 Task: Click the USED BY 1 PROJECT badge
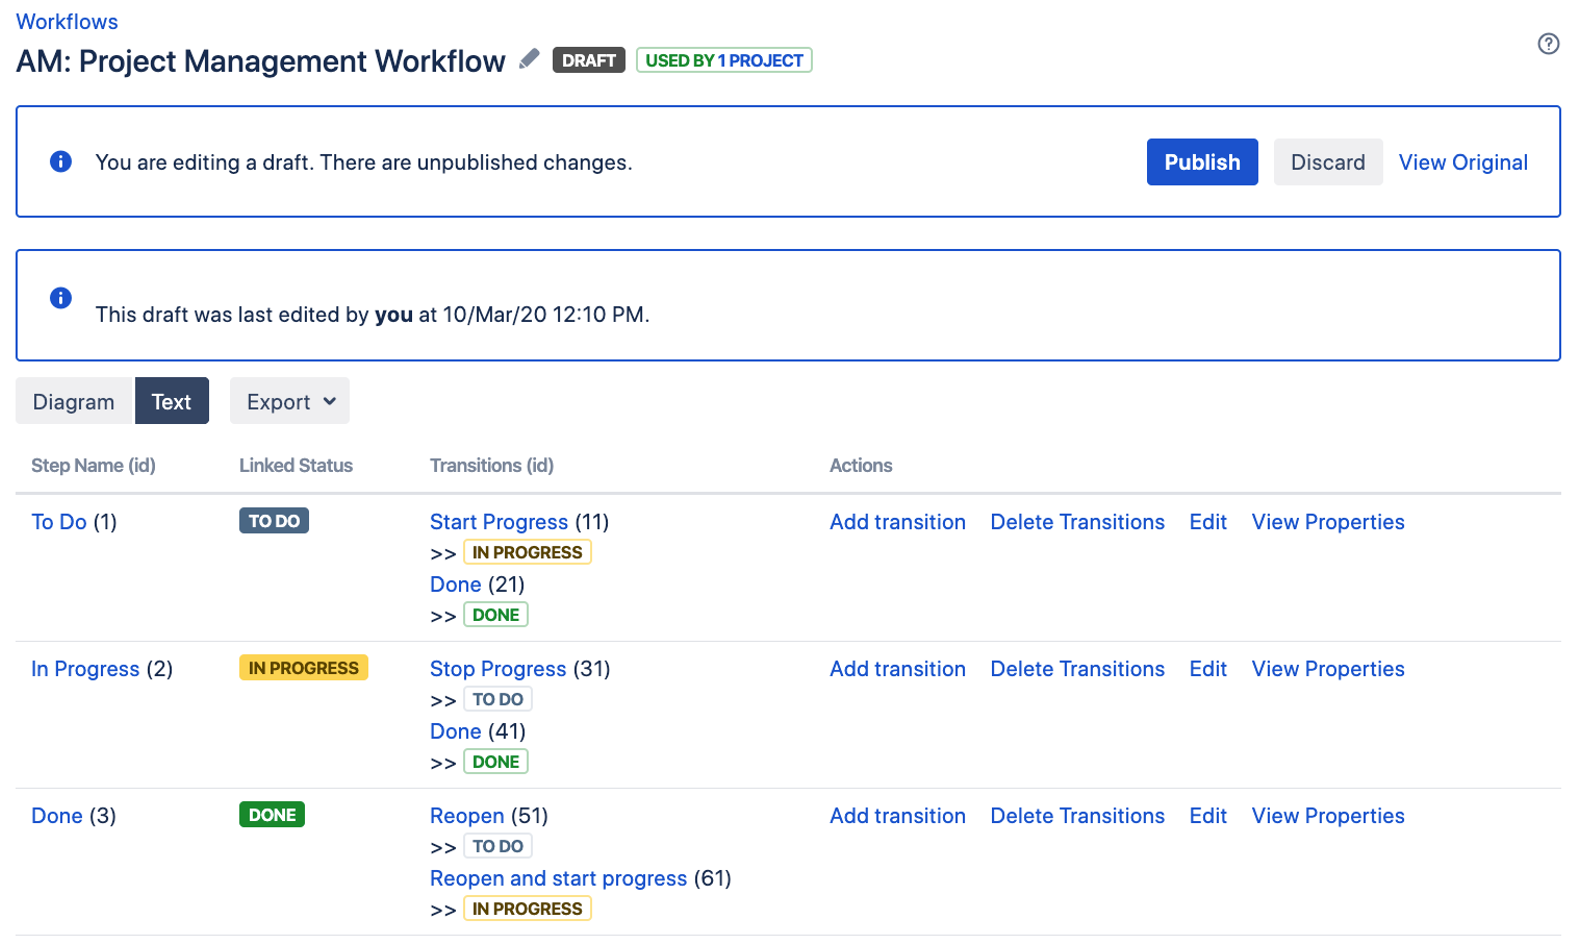point(724,61)
